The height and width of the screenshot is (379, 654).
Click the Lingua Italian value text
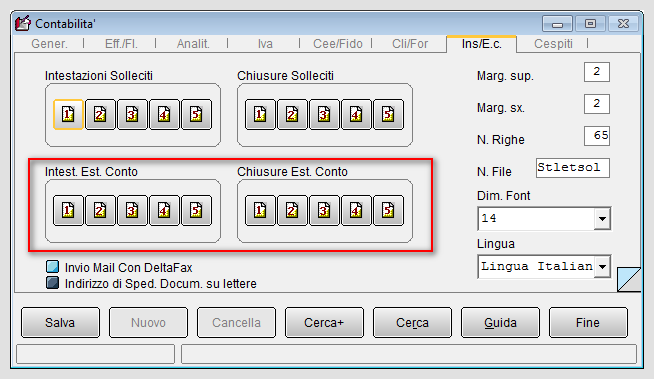[x=536, y=266]
